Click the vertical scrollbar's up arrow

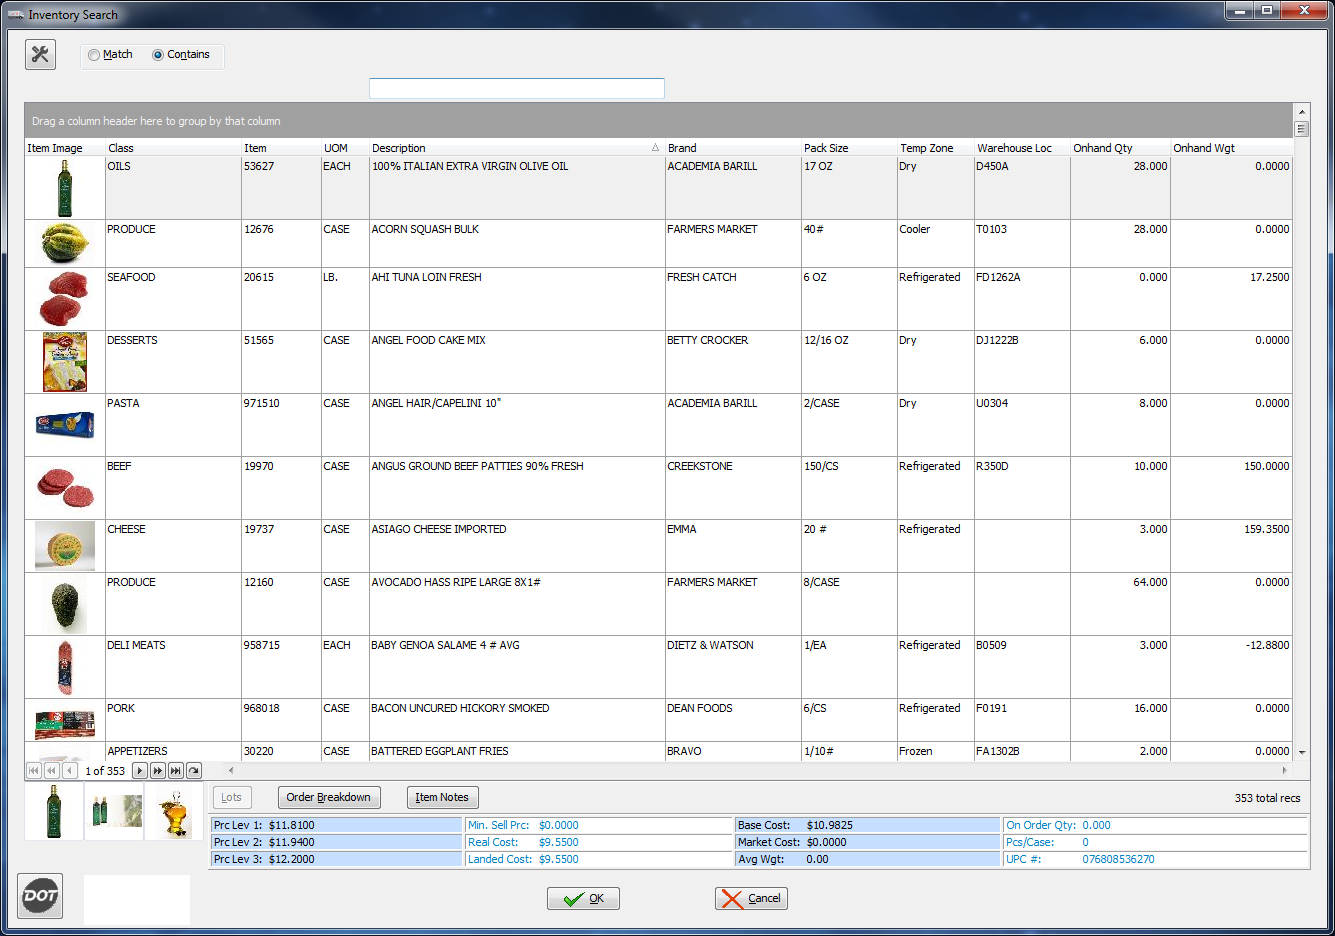1303,112
